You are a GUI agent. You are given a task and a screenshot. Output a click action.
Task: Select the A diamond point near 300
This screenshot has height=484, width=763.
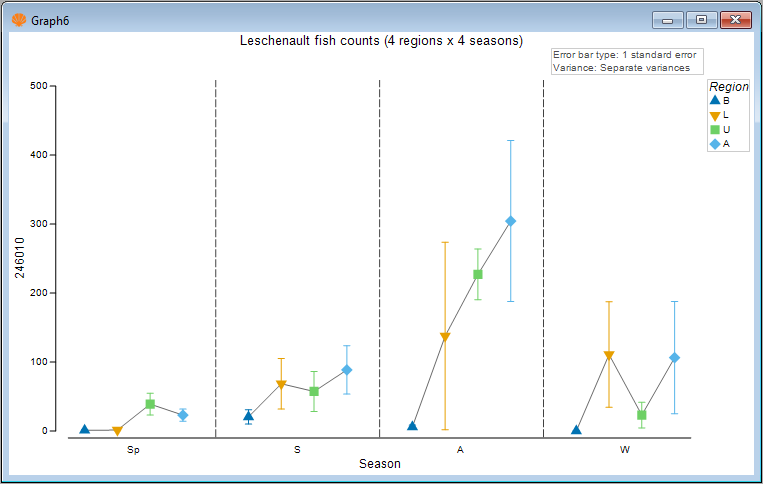point(510,221)
